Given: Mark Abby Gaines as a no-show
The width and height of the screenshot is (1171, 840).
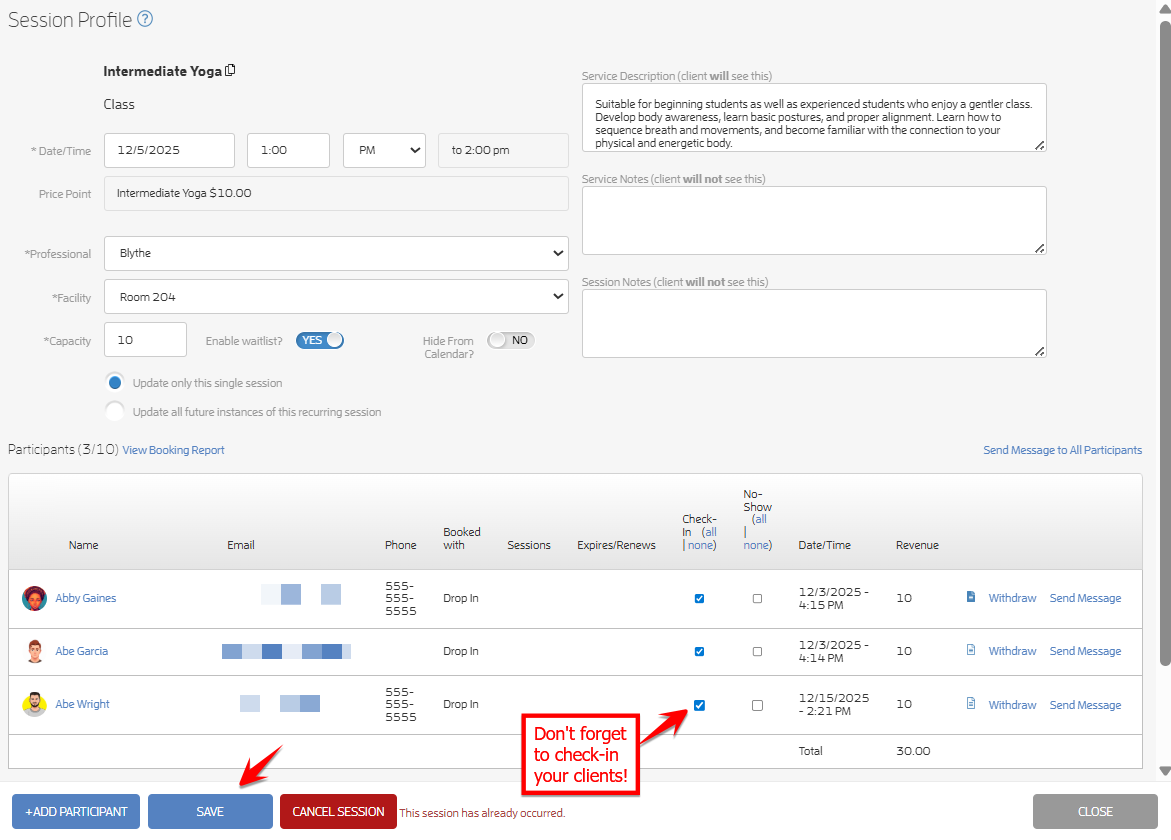Looking at the screenshot, I should [757, 599].
